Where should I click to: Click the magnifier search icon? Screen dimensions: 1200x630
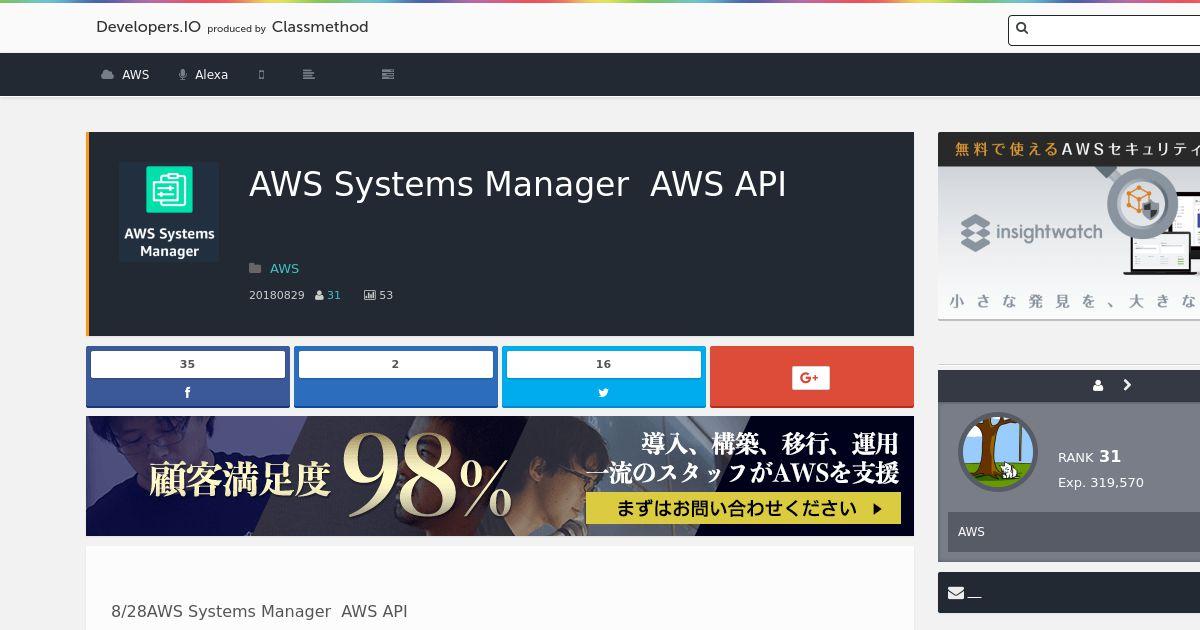tap(1022, 29)
